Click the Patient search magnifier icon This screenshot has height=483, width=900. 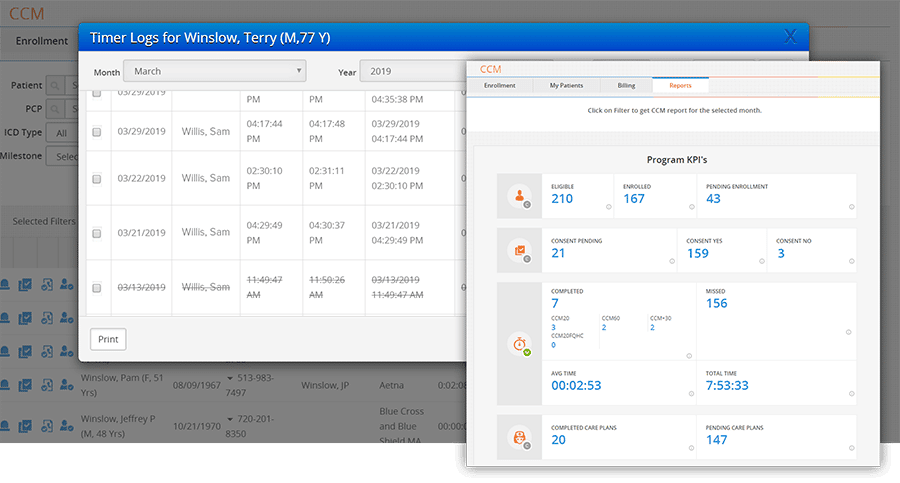[x=55, y=86]
